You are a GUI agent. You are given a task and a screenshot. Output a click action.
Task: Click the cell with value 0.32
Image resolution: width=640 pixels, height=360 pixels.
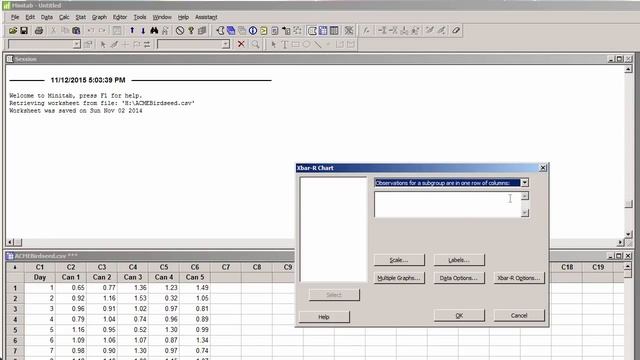click(x=164, y=298)
